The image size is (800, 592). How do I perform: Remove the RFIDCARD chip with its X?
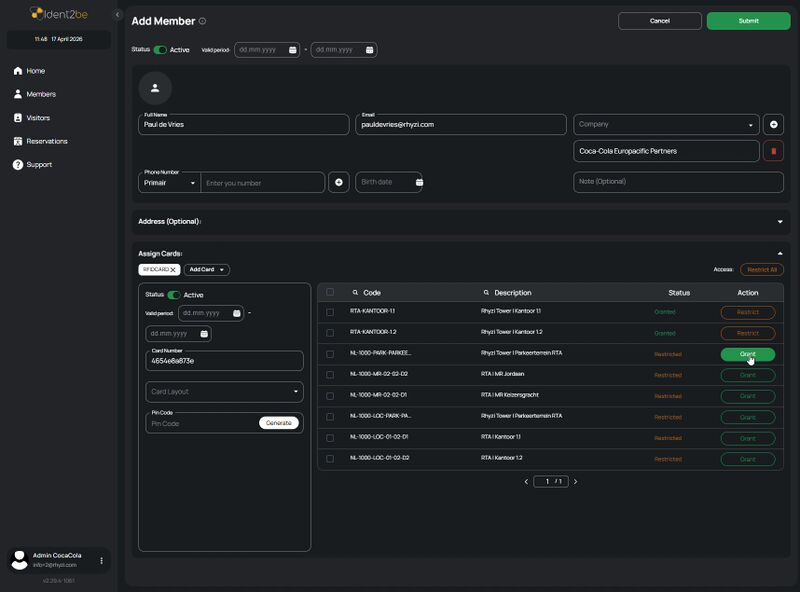[172, 270]
